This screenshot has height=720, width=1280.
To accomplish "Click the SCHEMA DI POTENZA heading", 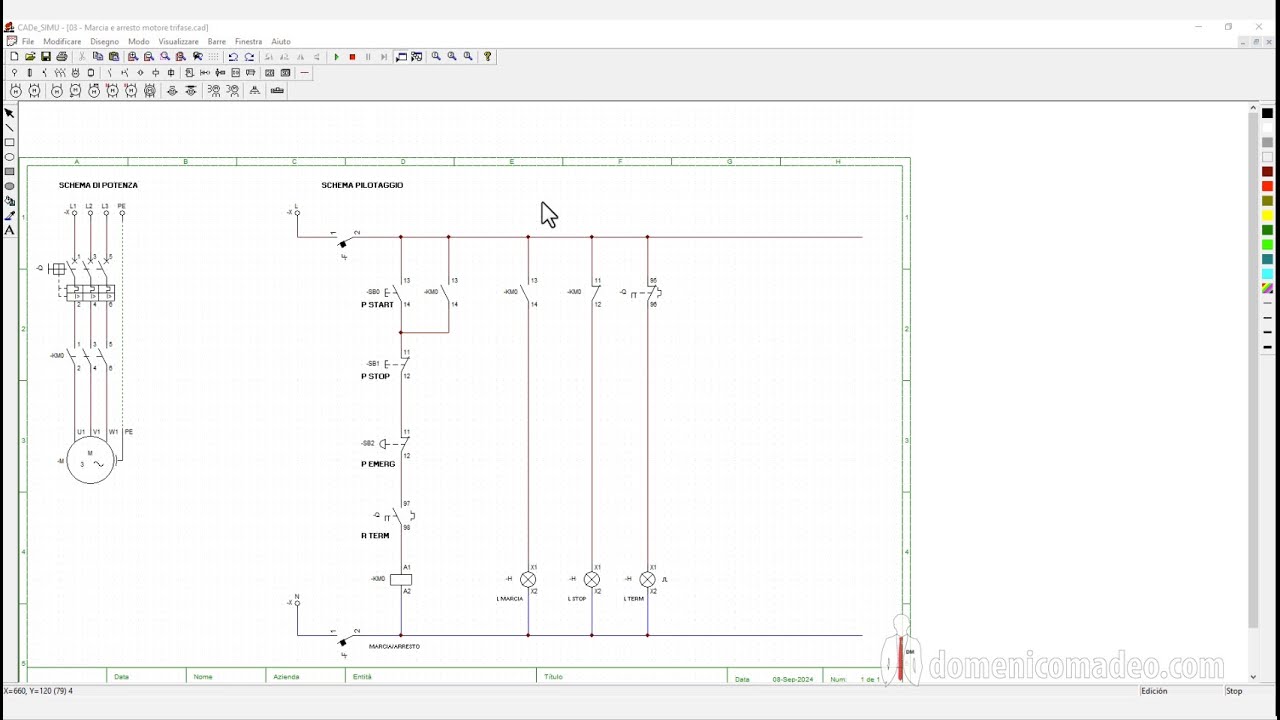I will click(98, 185).
